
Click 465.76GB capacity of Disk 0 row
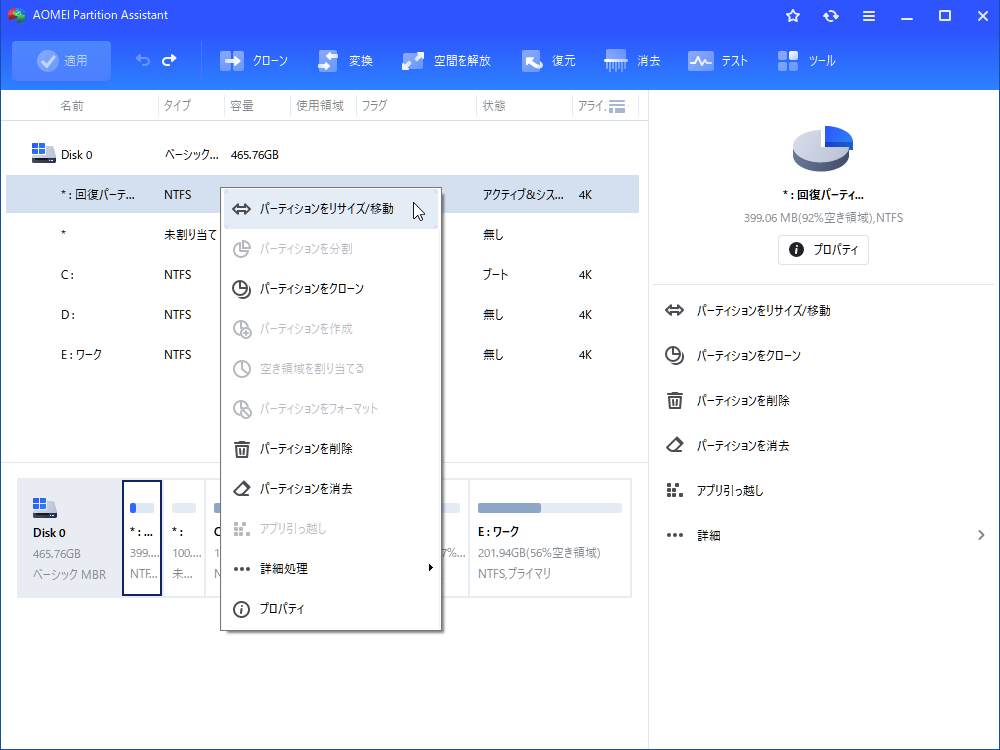[254, 155]
